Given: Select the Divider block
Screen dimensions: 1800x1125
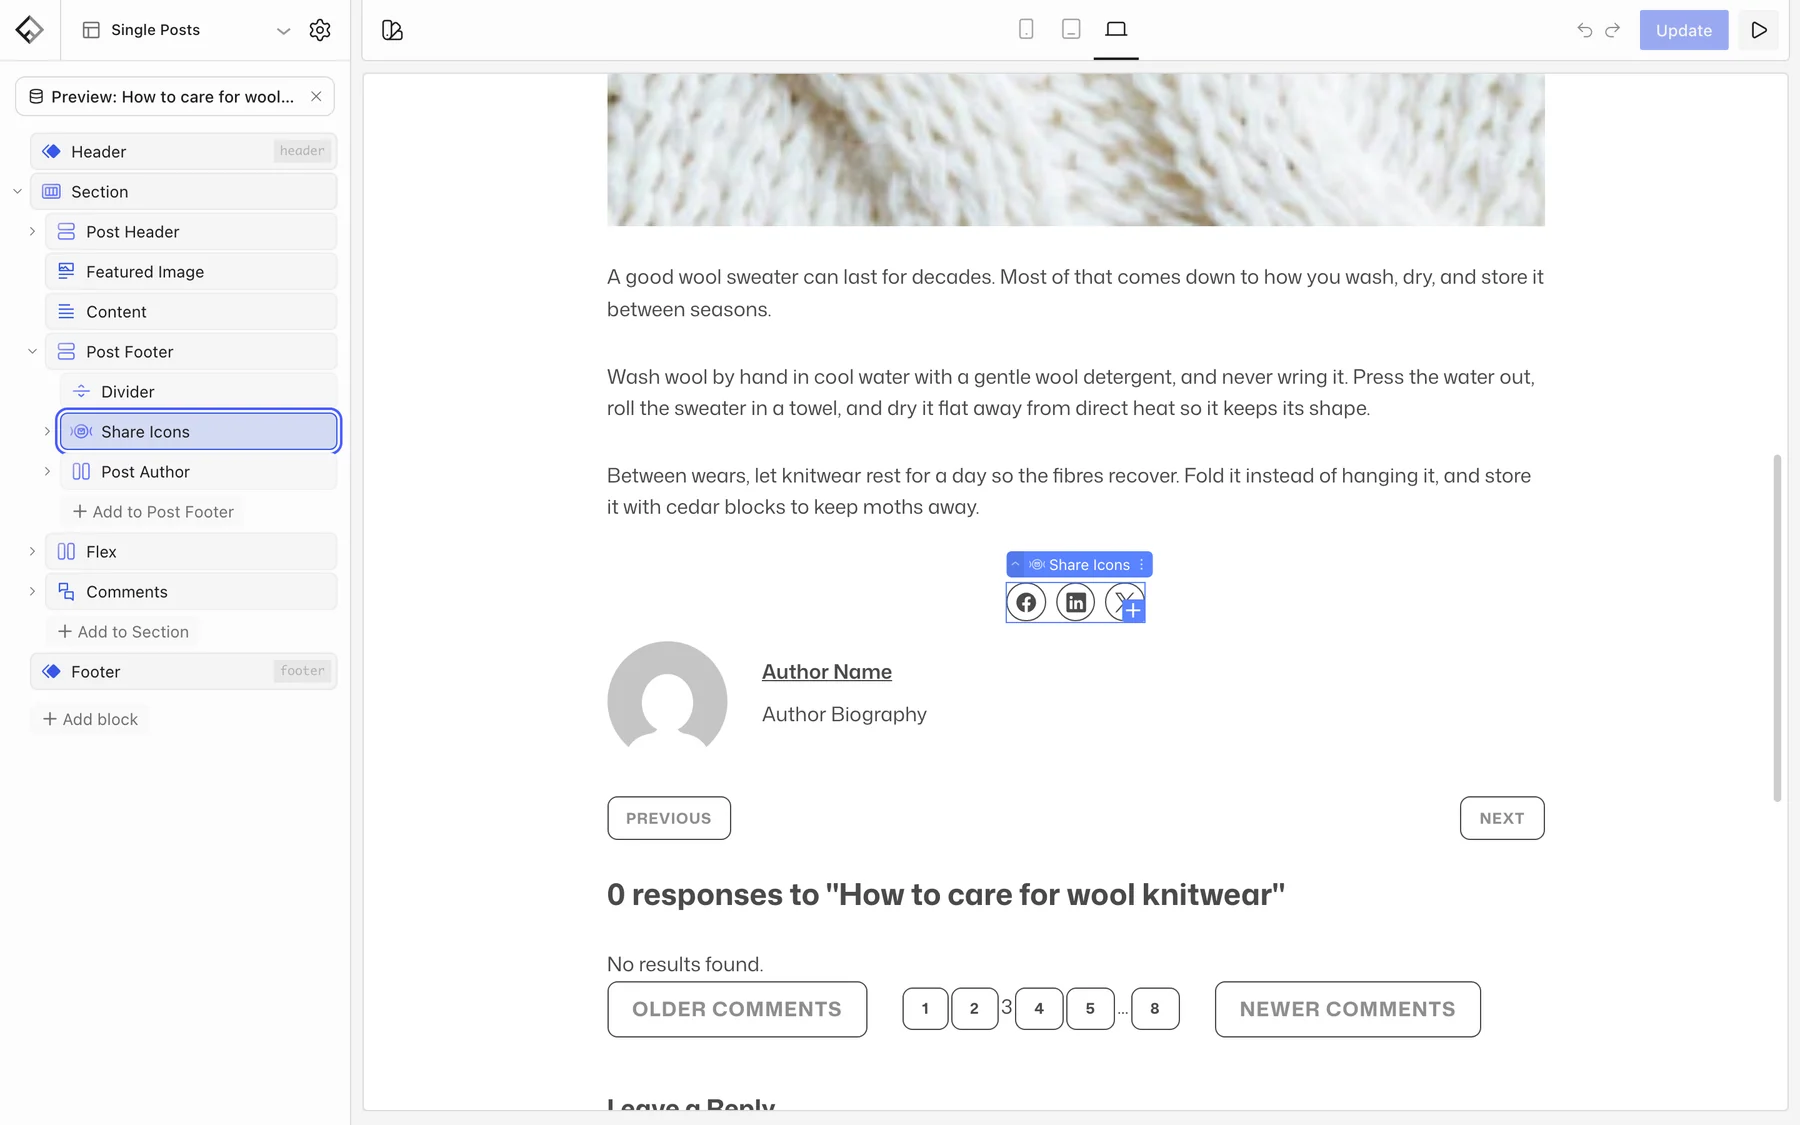Looking at the screenshot, I should tap(198, 391).
